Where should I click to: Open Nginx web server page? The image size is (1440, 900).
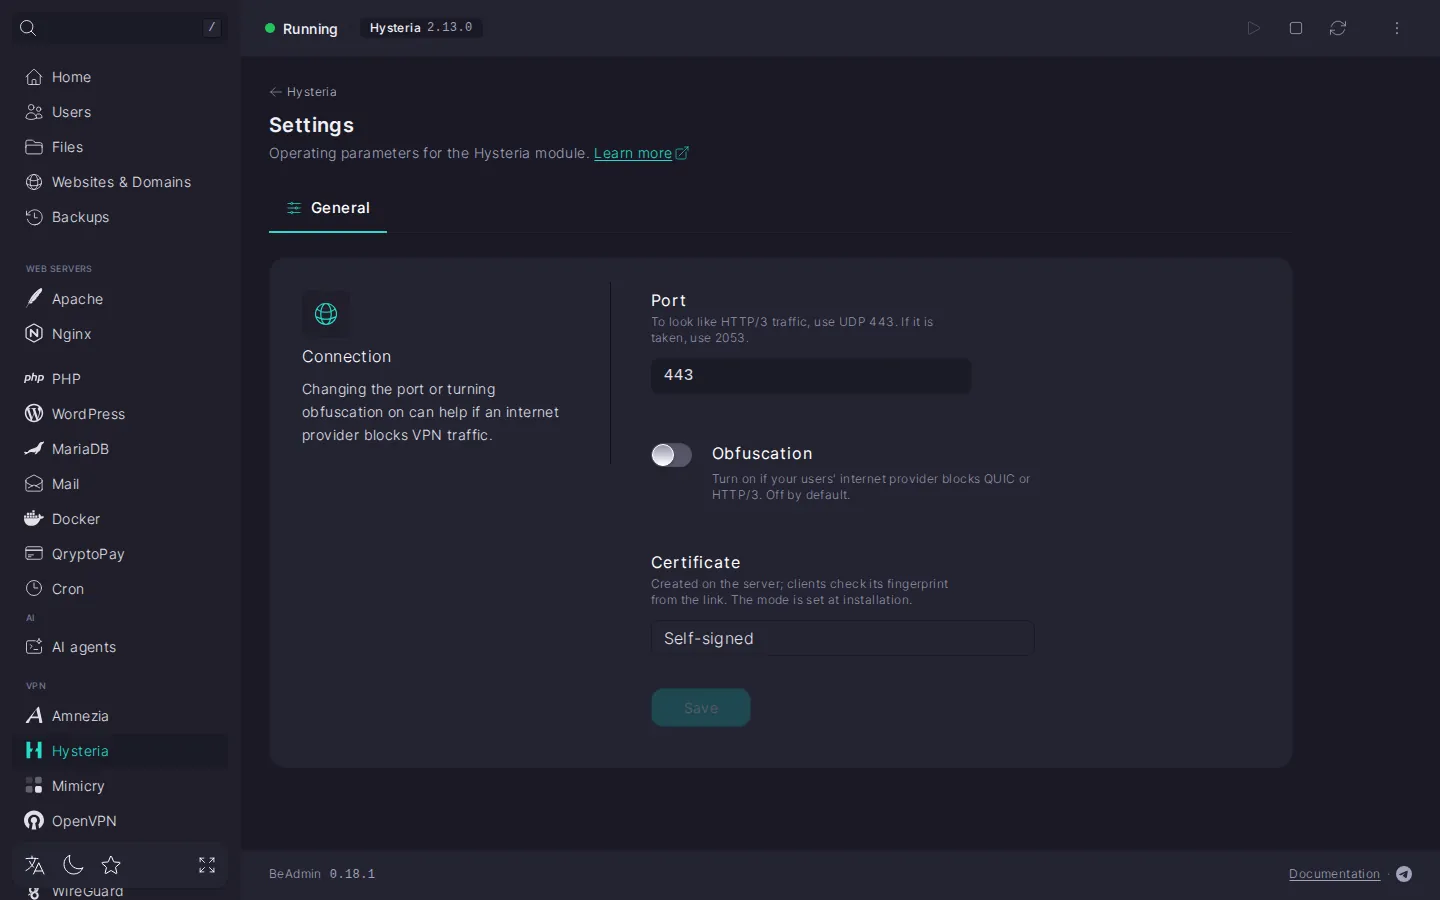pos(120,334)
